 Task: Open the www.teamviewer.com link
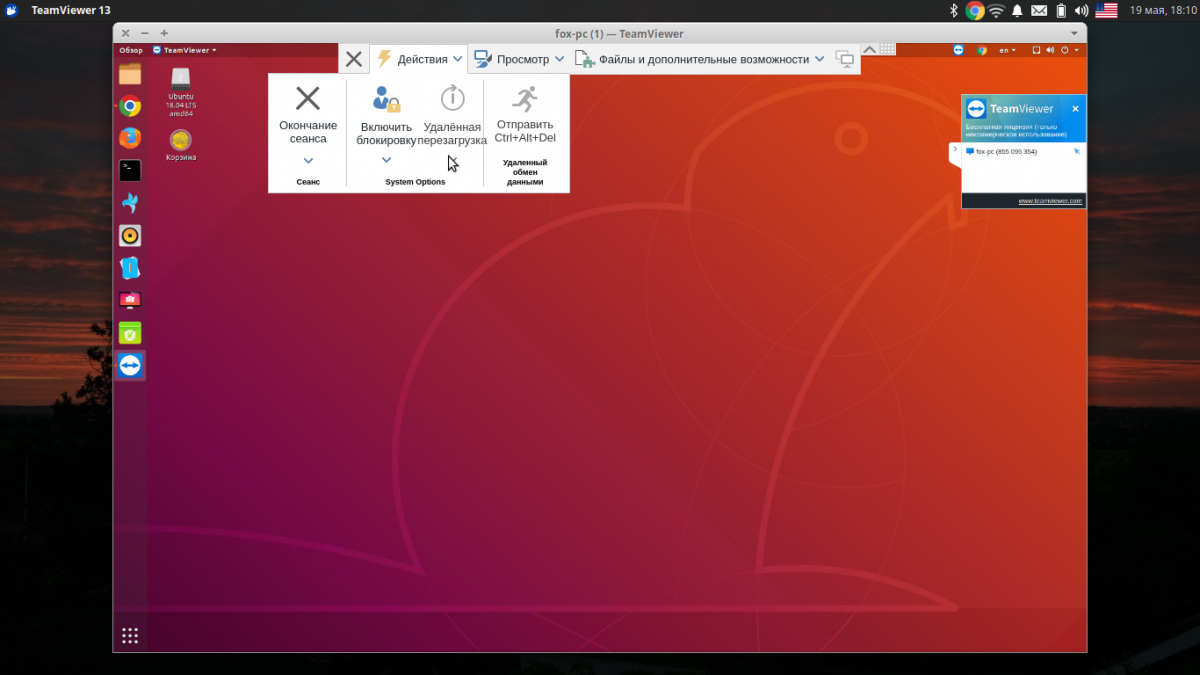[1049, 201]
